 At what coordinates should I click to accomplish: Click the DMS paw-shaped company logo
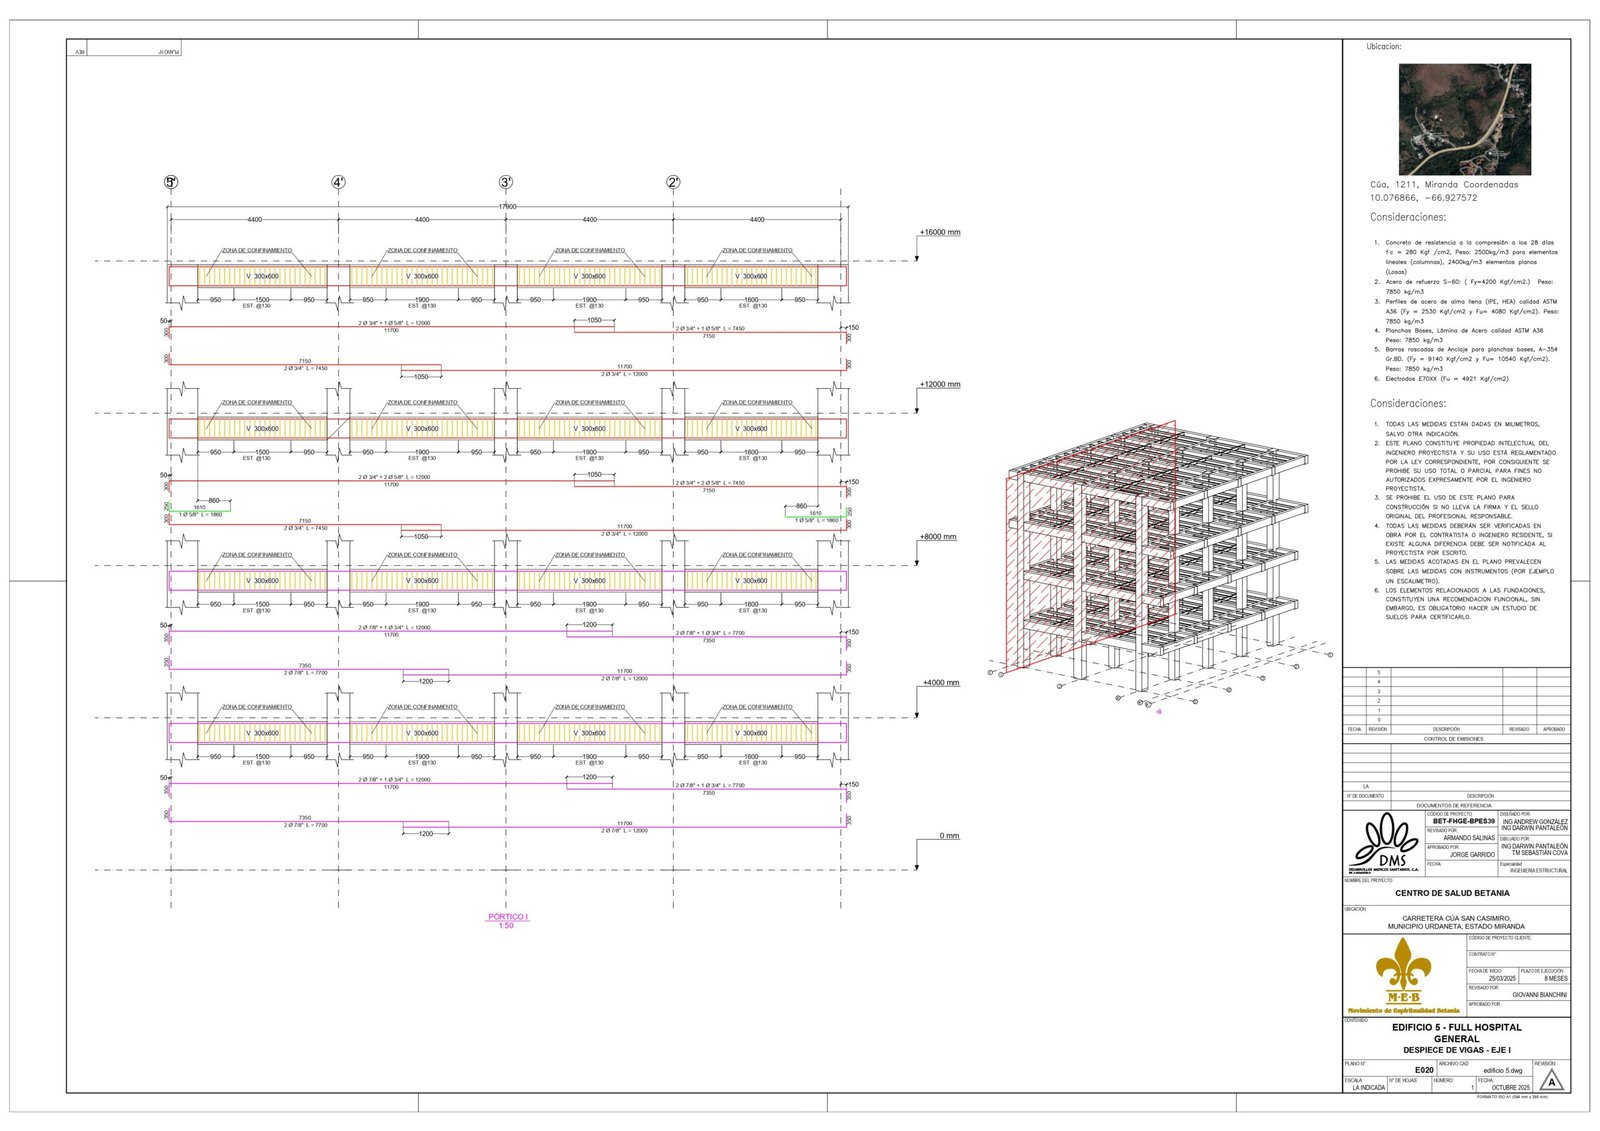pyautogui.click(x=1385, y=844)
